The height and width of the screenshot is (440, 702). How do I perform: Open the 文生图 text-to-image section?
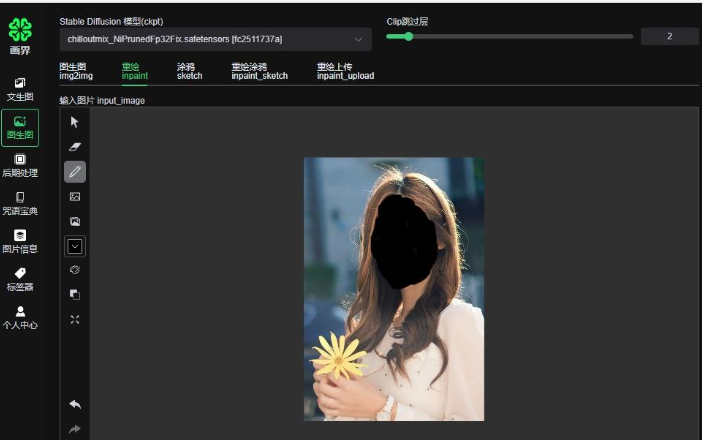(20, 90)
